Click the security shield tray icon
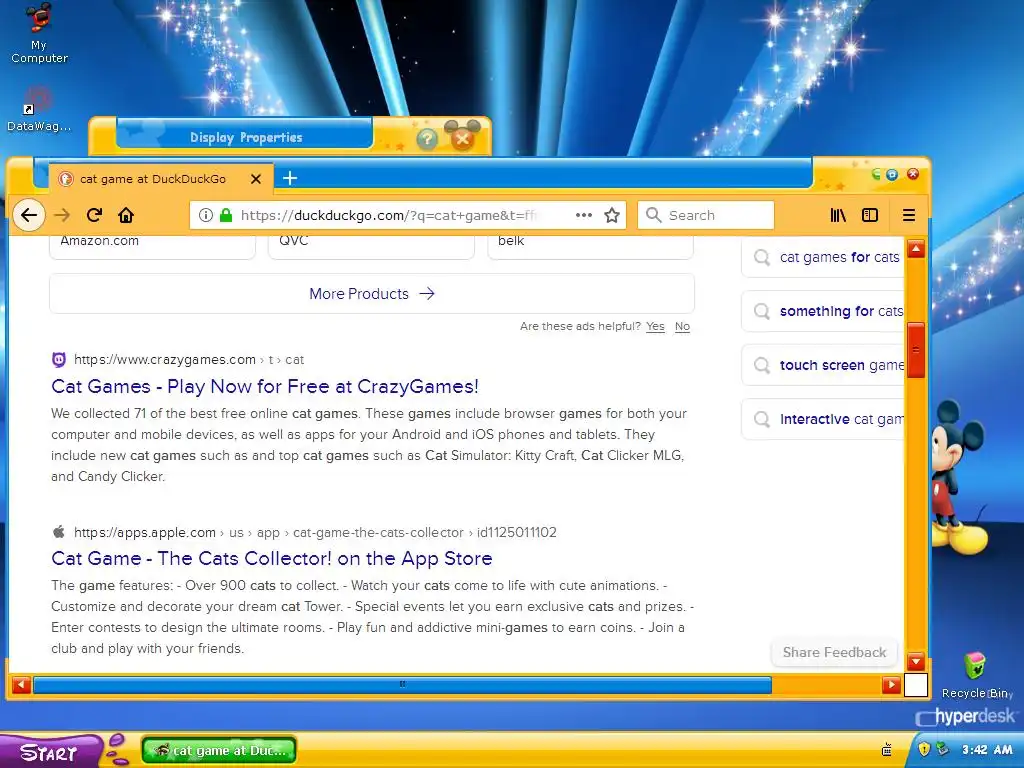This screenshot has width=1024, height=768. pyautogui.click(x=923, y=749)
